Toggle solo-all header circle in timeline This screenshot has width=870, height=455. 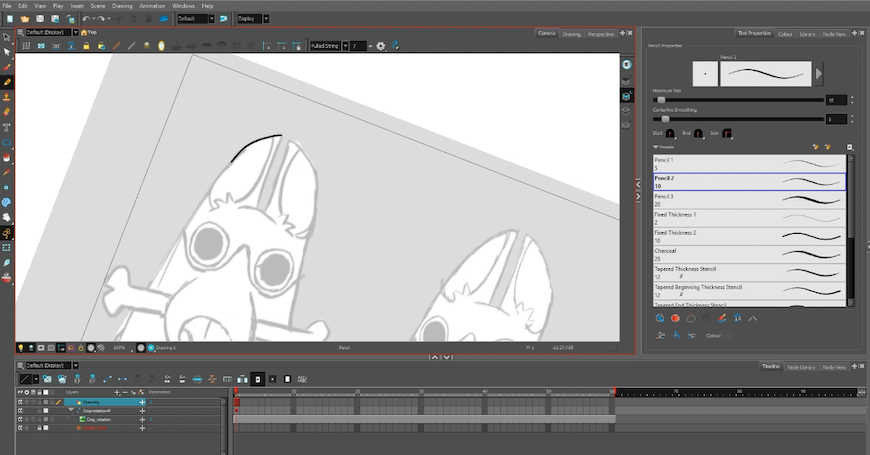[x=27, y=392]
